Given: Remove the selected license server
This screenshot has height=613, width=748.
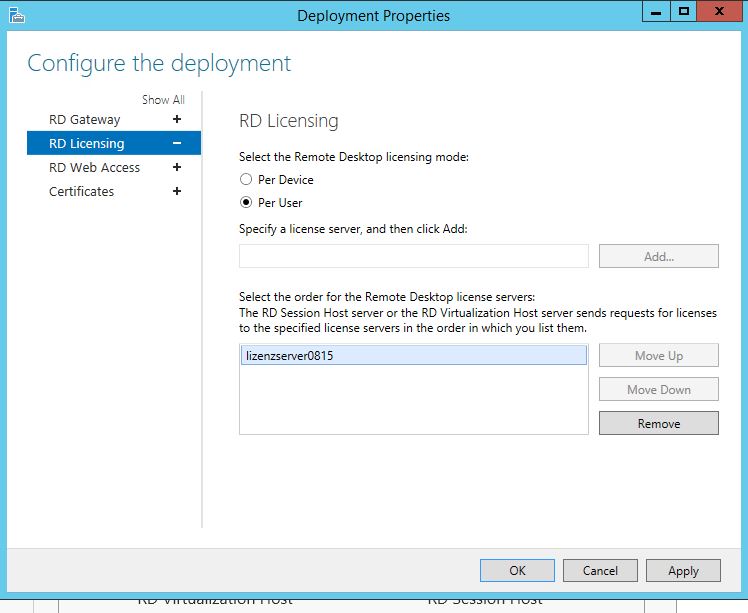Looking at the screenshot, I should 659,423.
